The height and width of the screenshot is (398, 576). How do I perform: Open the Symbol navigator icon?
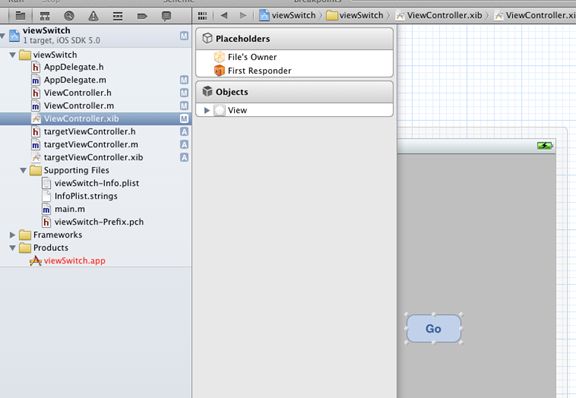(x=44, y=16)
